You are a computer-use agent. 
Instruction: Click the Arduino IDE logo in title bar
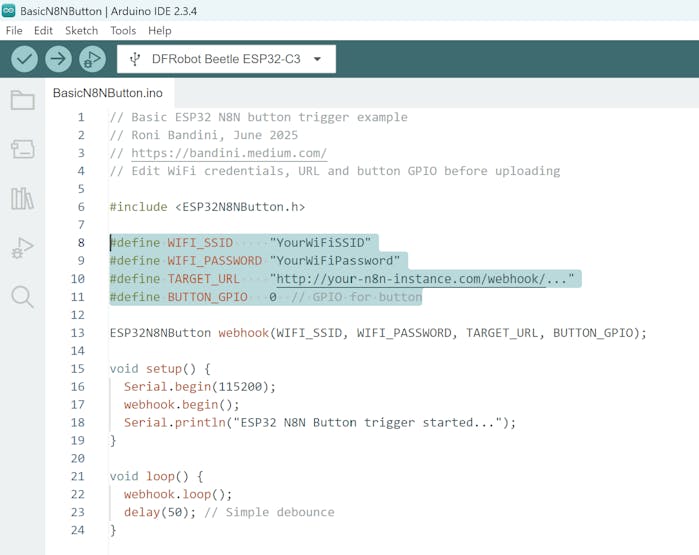tap(8, 11)
